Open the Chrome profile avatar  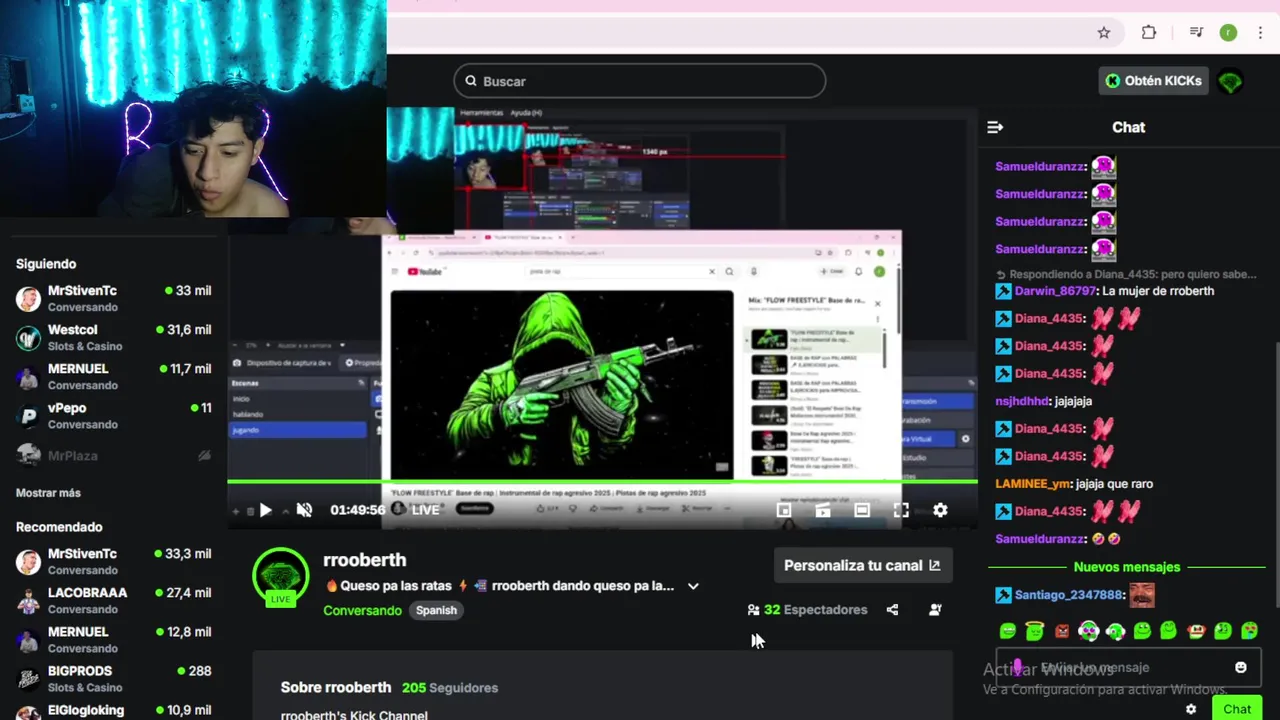(x=1228, y=32)
